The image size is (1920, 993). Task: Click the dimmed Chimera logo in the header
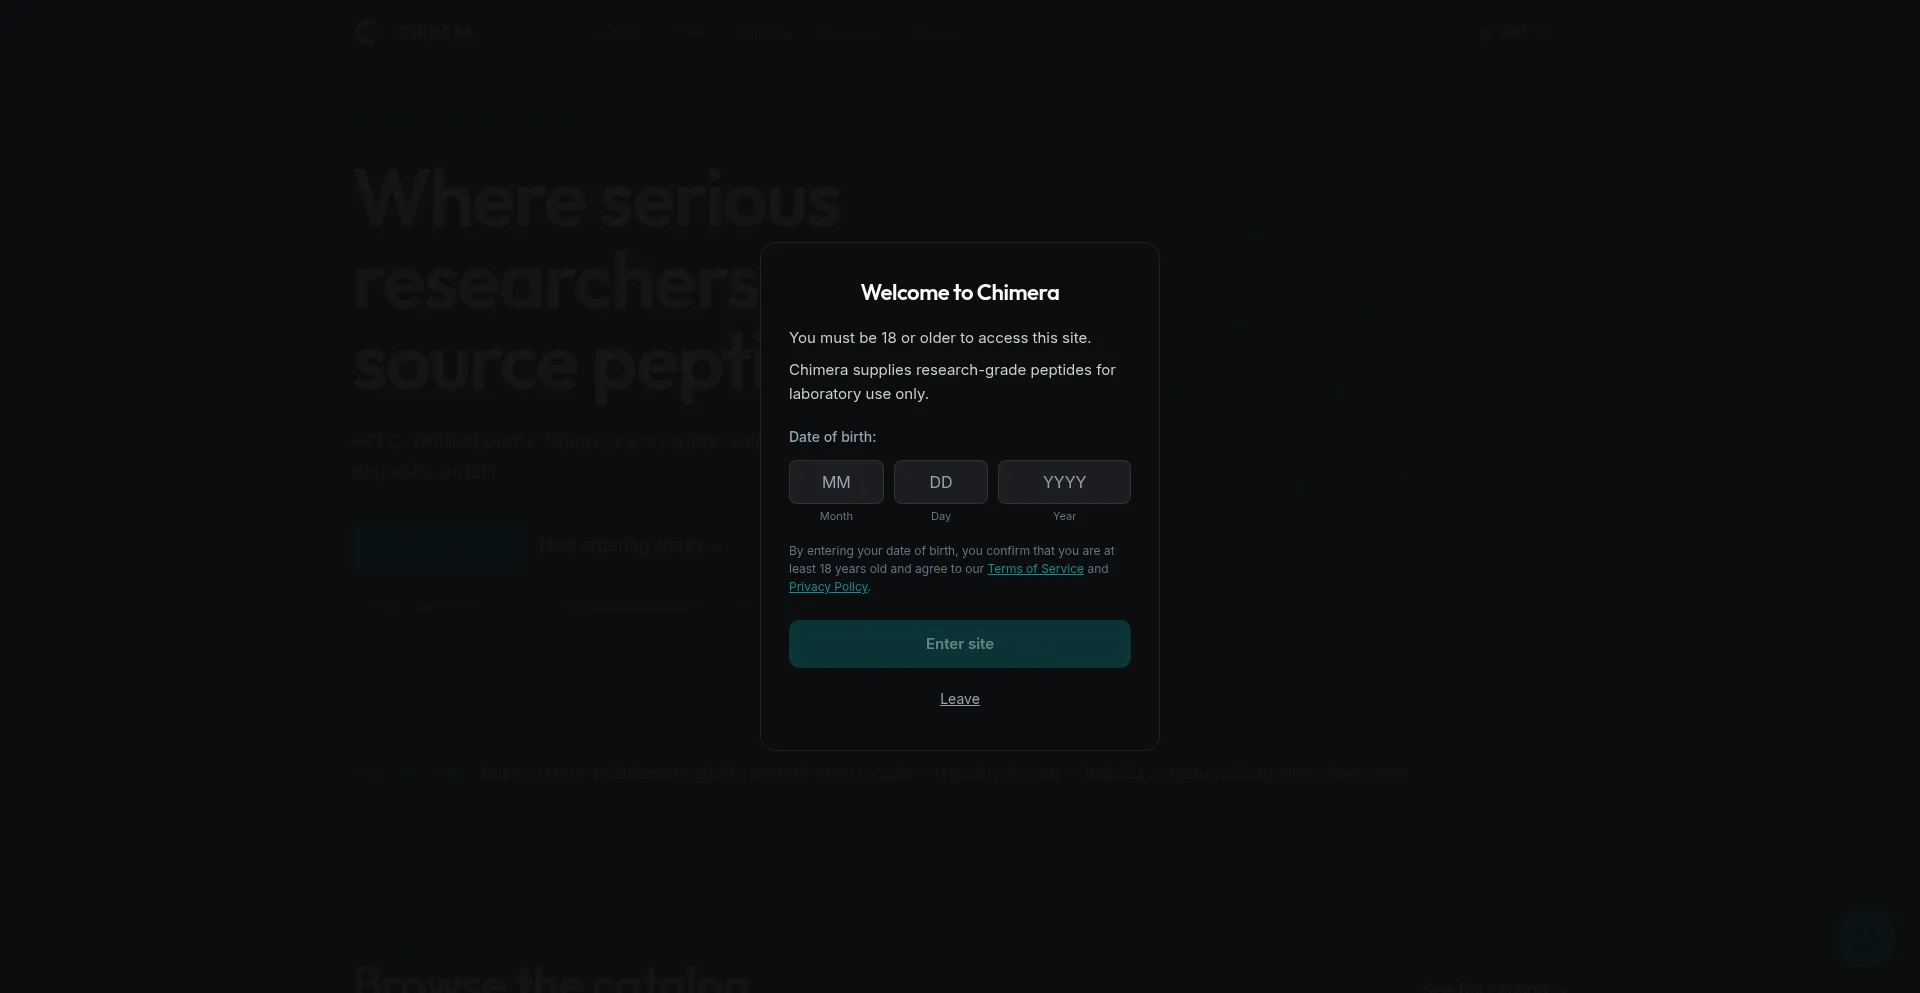coord(414,32)
